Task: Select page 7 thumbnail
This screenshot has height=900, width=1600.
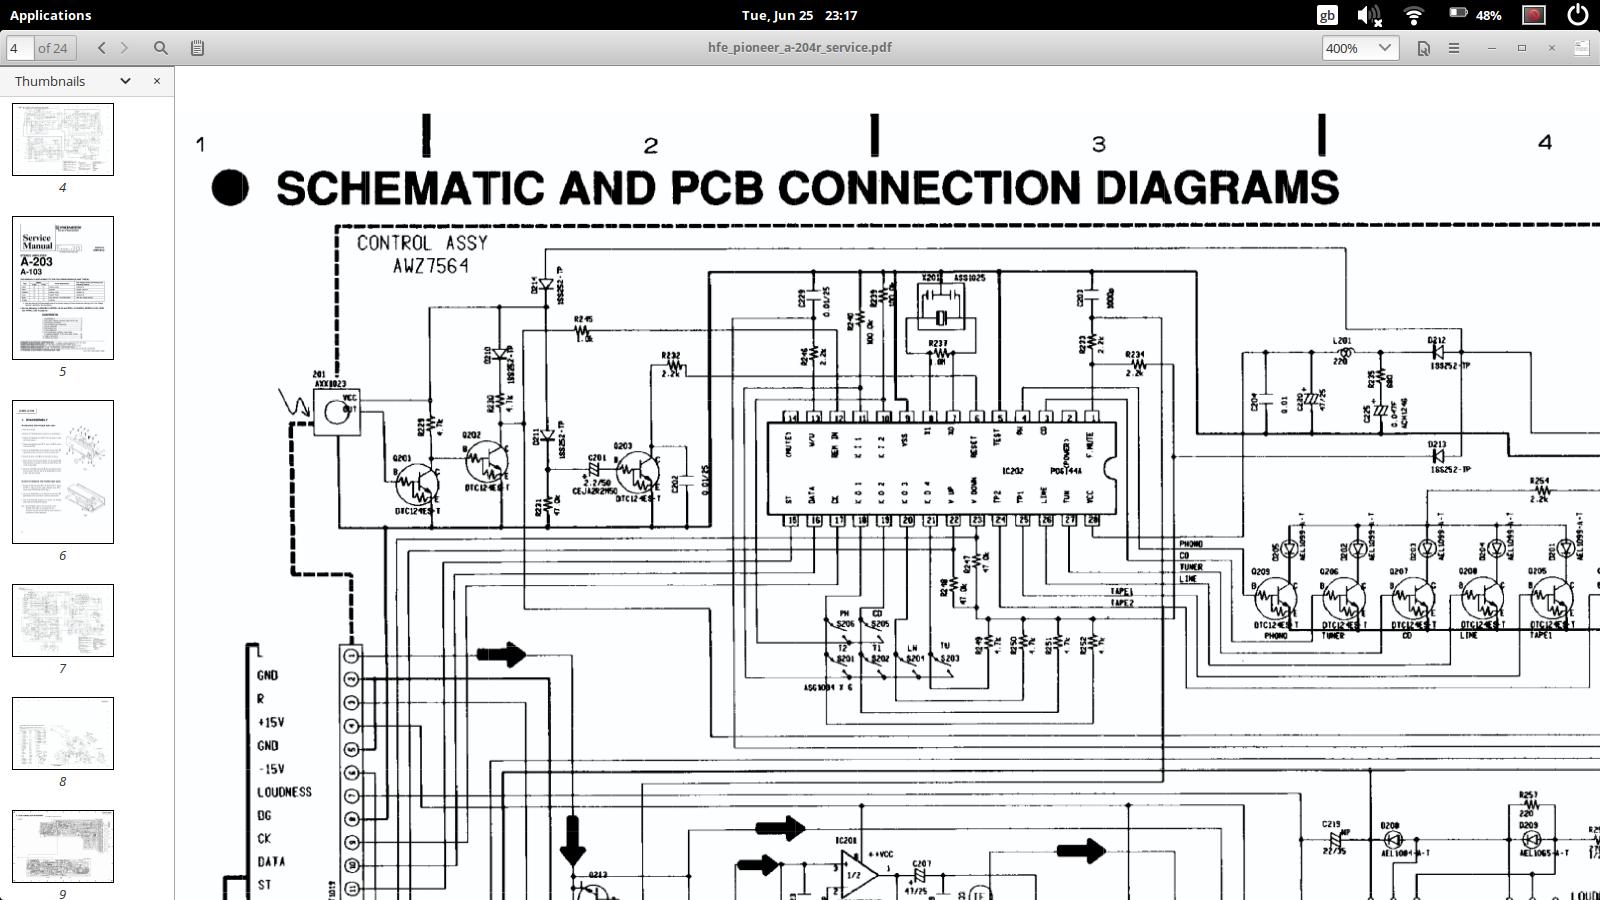Action: point(63,620)
